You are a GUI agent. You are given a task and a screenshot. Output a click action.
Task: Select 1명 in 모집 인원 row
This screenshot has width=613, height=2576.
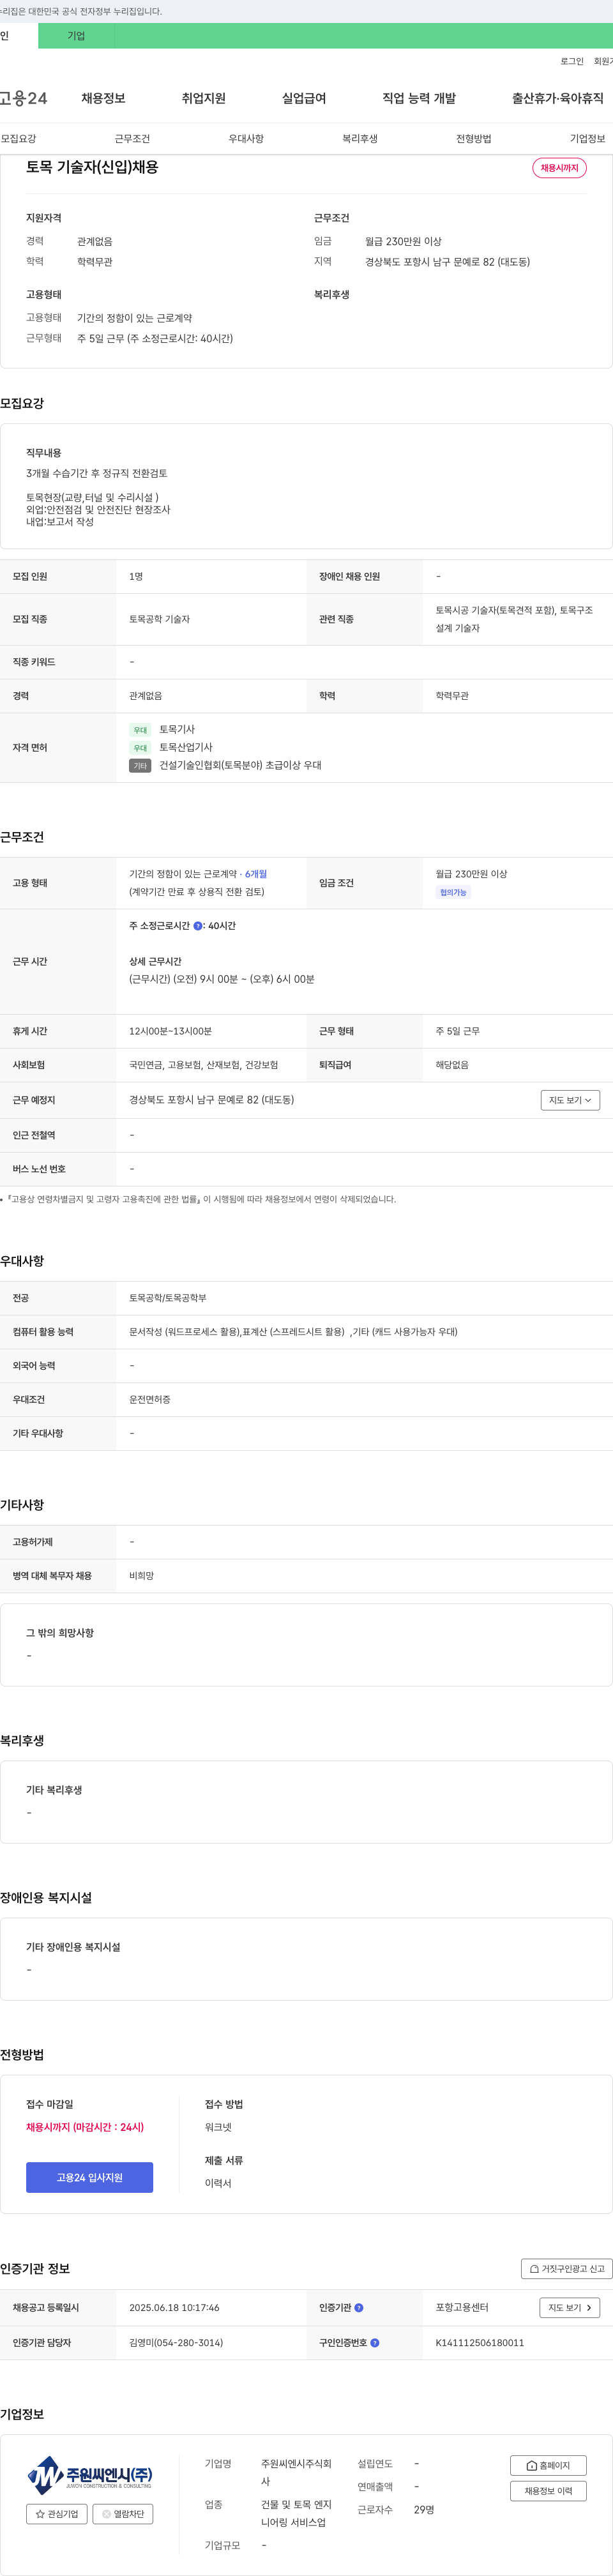[136, 577]
